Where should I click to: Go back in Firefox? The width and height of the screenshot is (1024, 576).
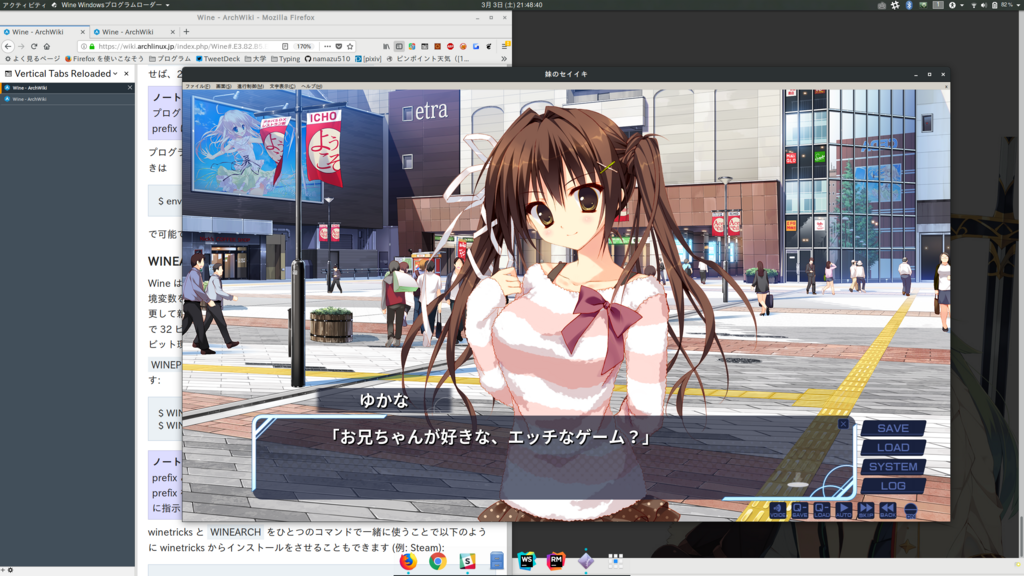click(x=8, y=46)
